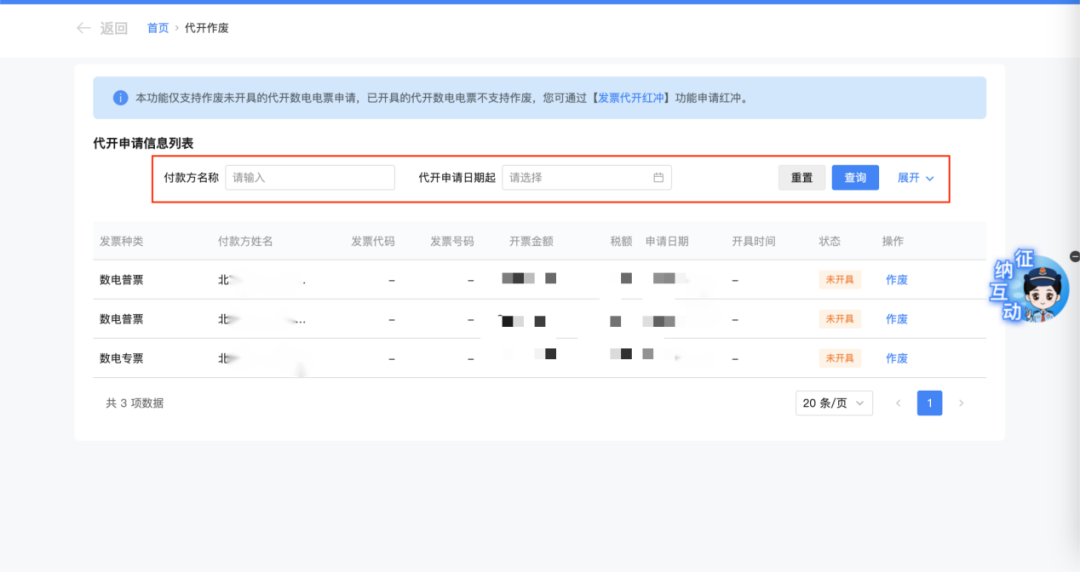
Task: Click the 发票号码 column header
Action: click(x=452, y=241)
